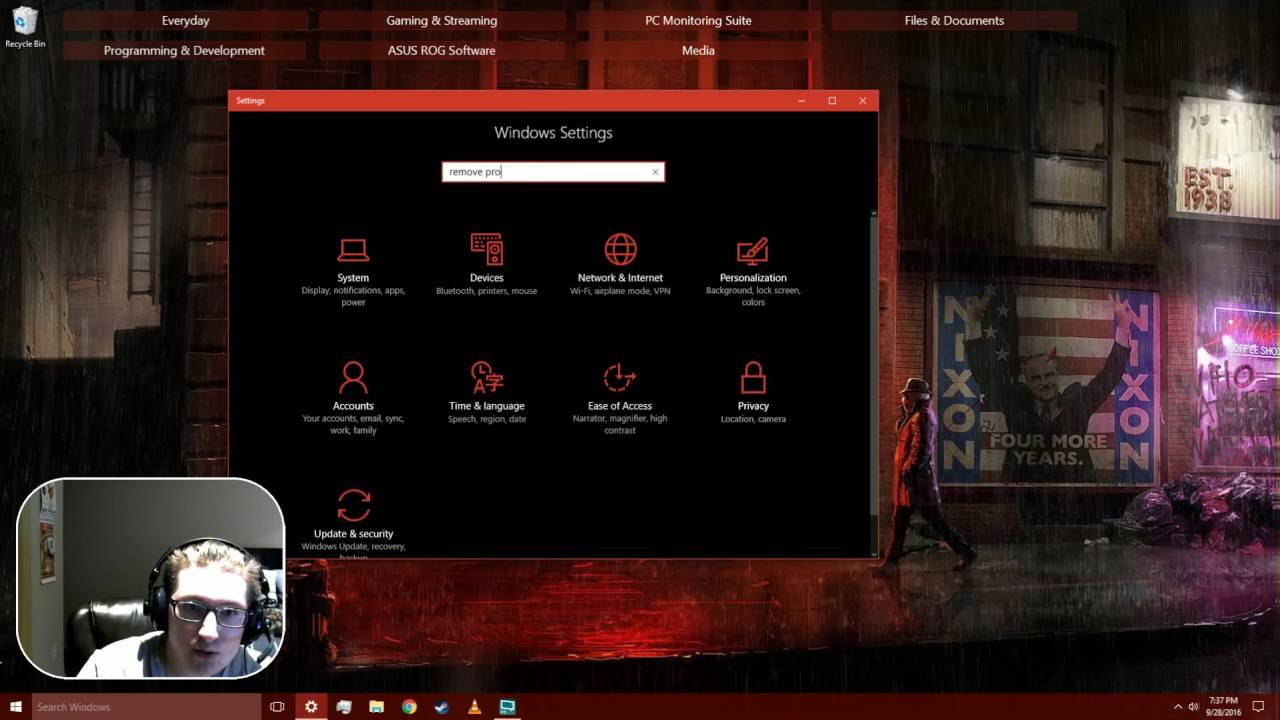The height and width of the screenshot is (720, 1280).
Task: Open the Gaming & Streaming fence tab
Action: click(441, 20)
